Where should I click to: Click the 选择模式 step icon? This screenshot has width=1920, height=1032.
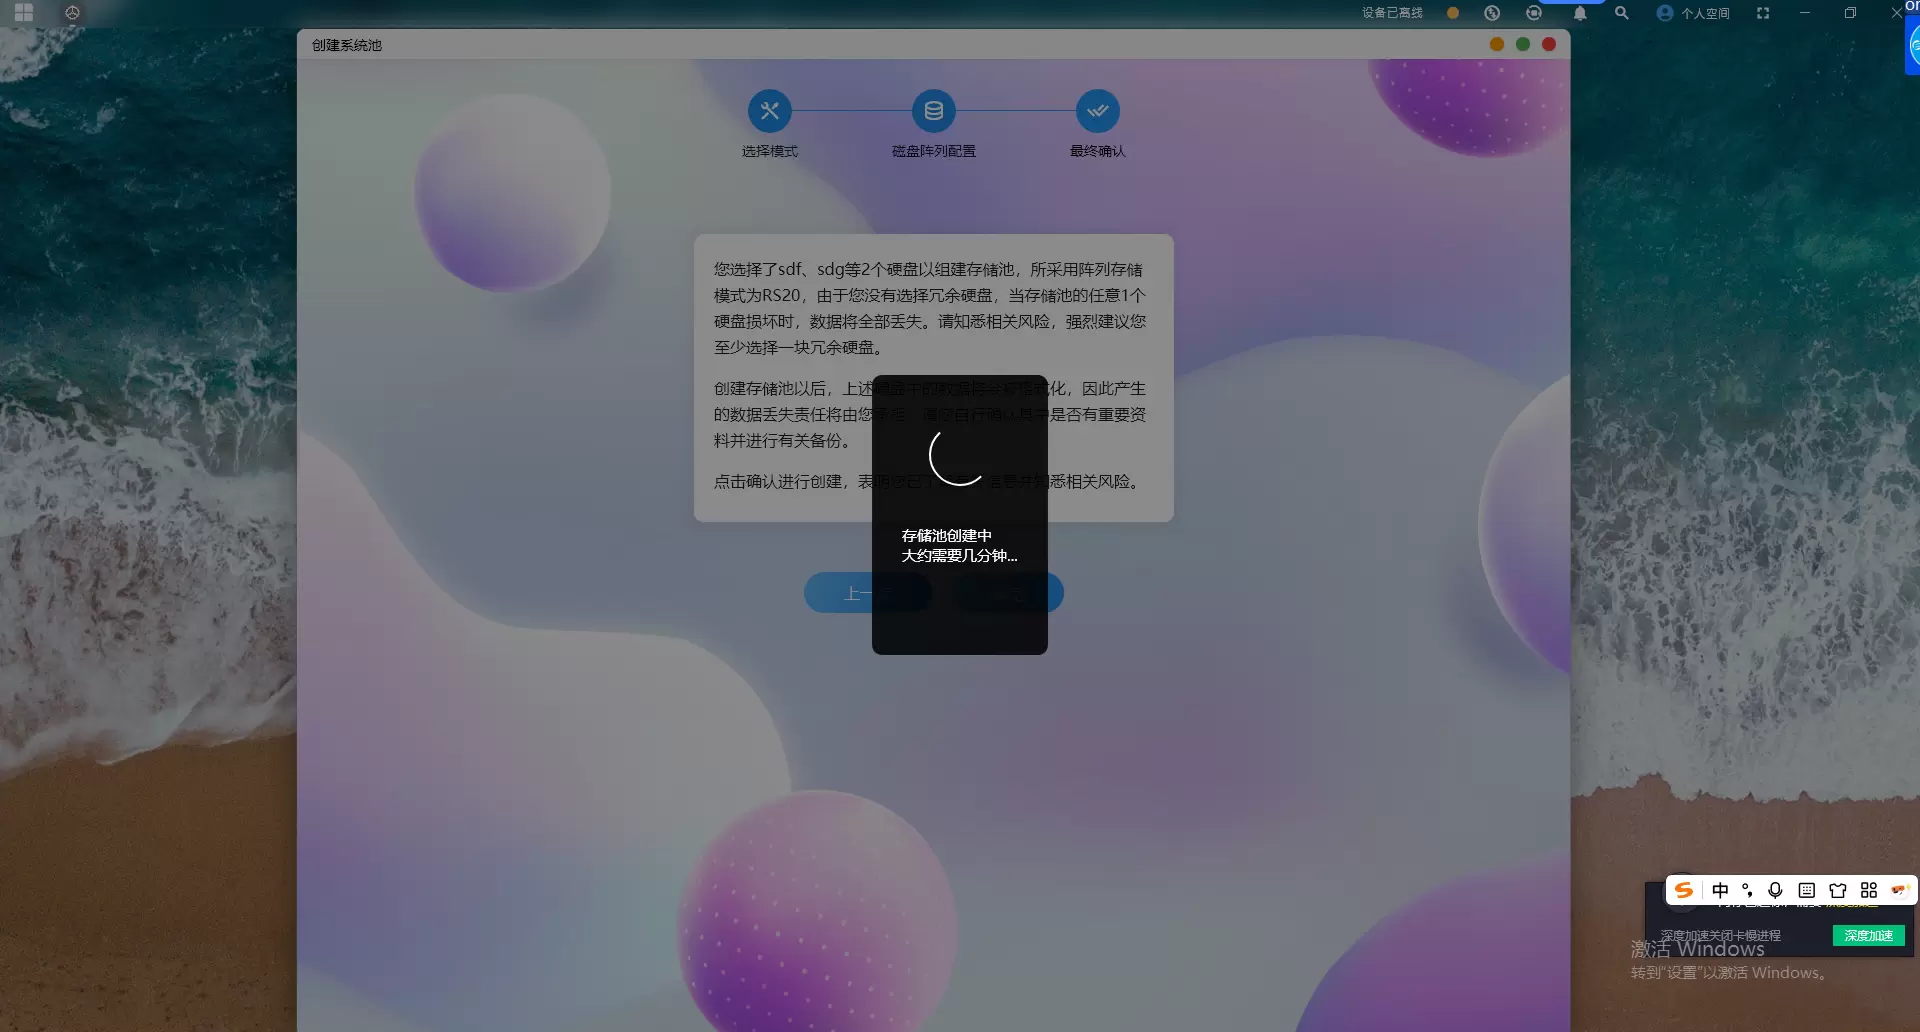pos(769,111)
